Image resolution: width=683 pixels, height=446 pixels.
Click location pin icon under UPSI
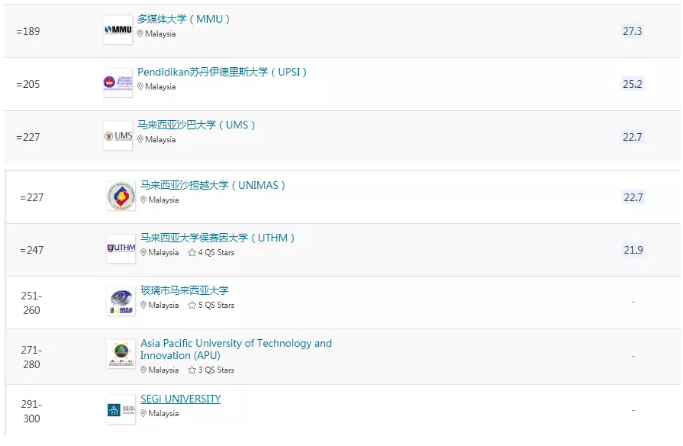pyautogui.click(x=140, y=86)
